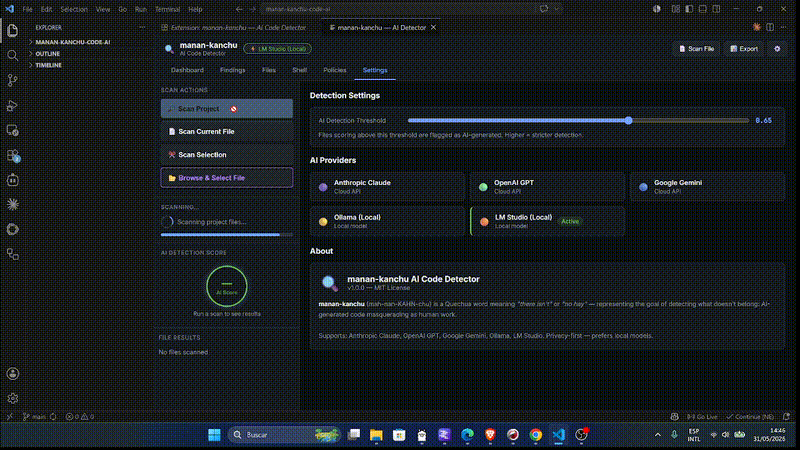This screenshot has width=800, height=450.
Task: Switch to the Files tab
Action: coord(269,70)
